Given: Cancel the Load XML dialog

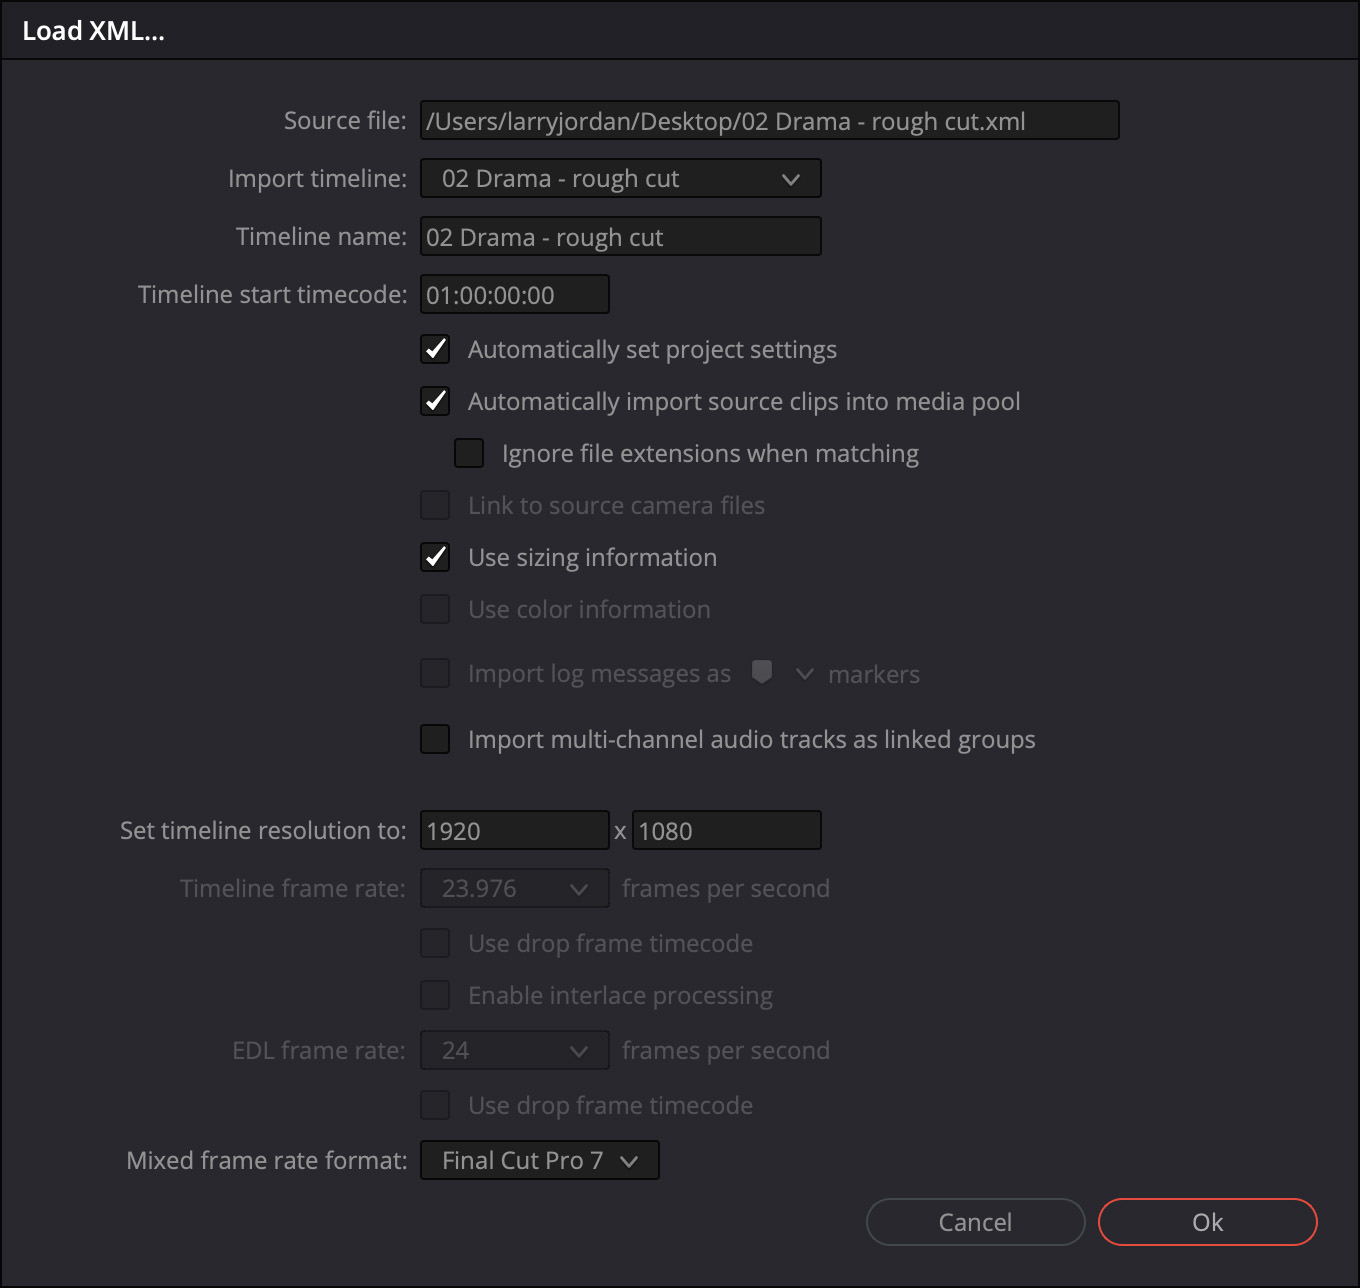Looking at the screenshot, I should 975,1222.
